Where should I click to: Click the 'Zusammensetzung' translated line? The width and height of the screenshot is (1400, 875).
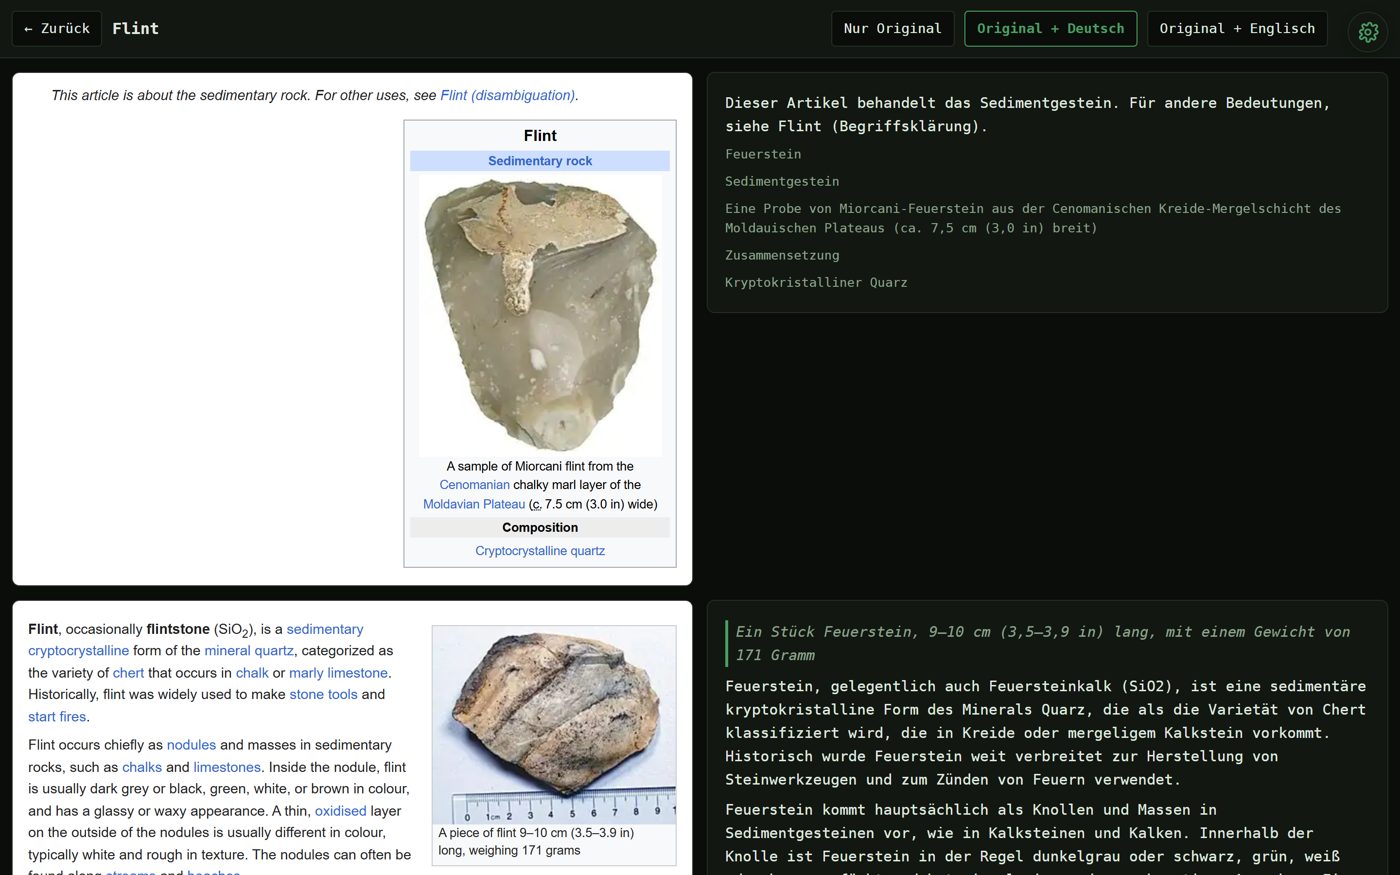782,255
